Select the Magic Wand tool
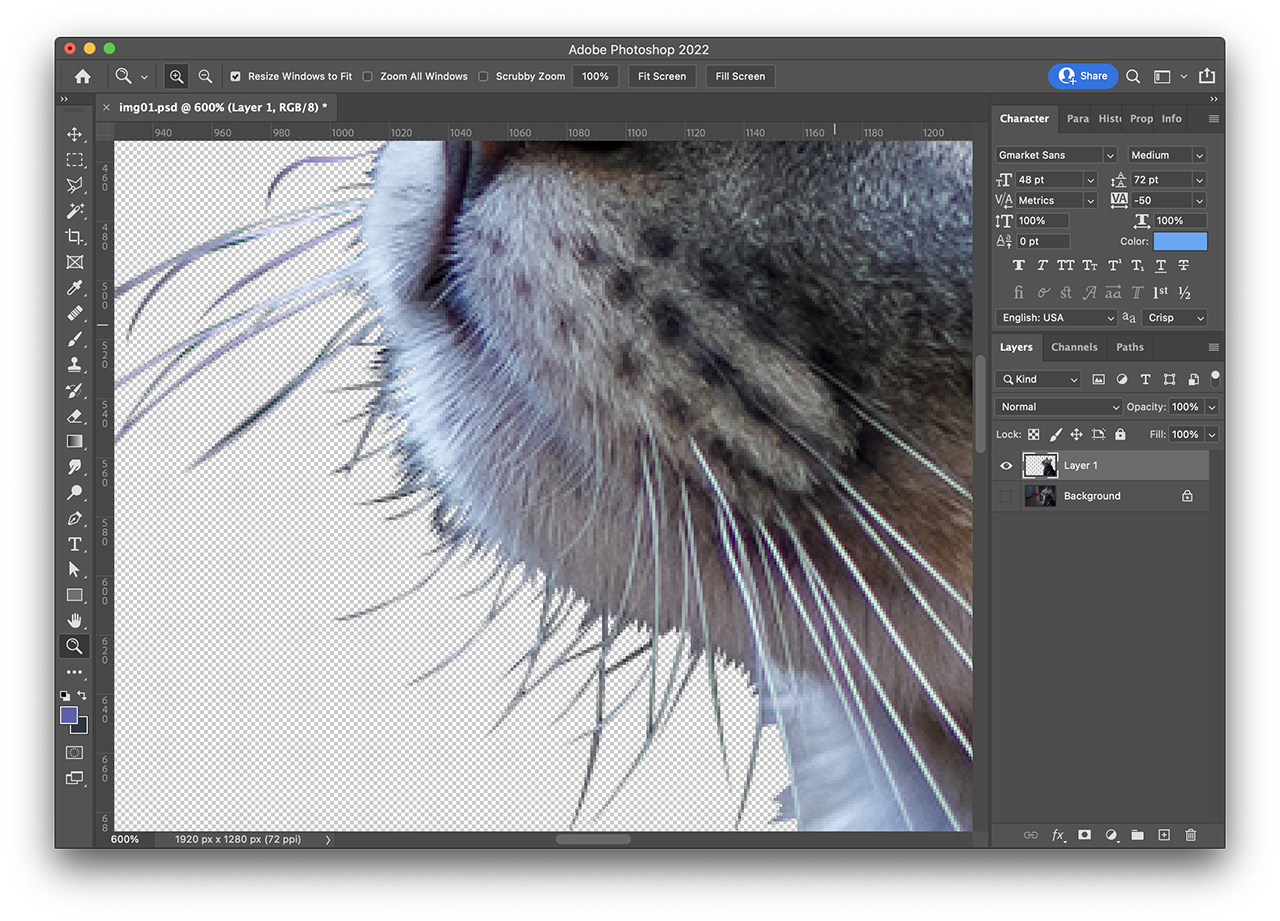The height and width of the screenshot is (921, 1280). click(75, 211)
